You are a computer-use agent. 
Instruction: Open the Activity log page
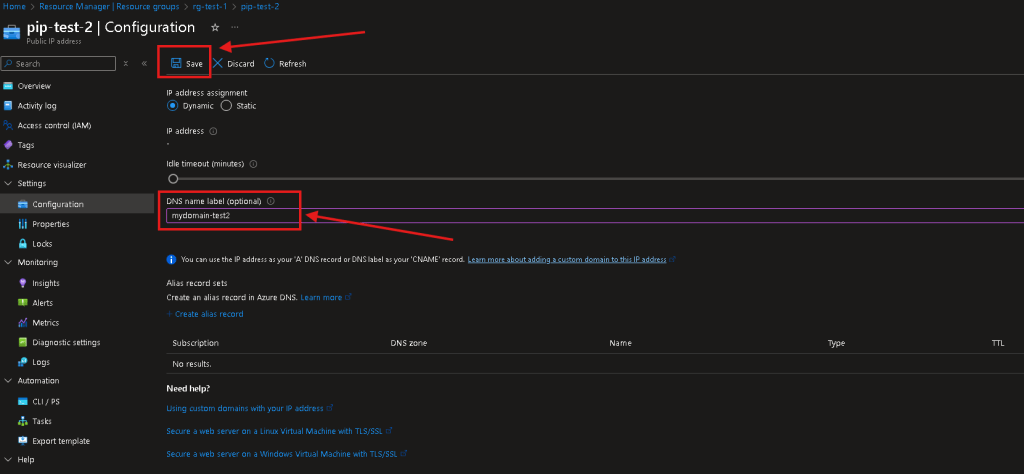[37, 106]
